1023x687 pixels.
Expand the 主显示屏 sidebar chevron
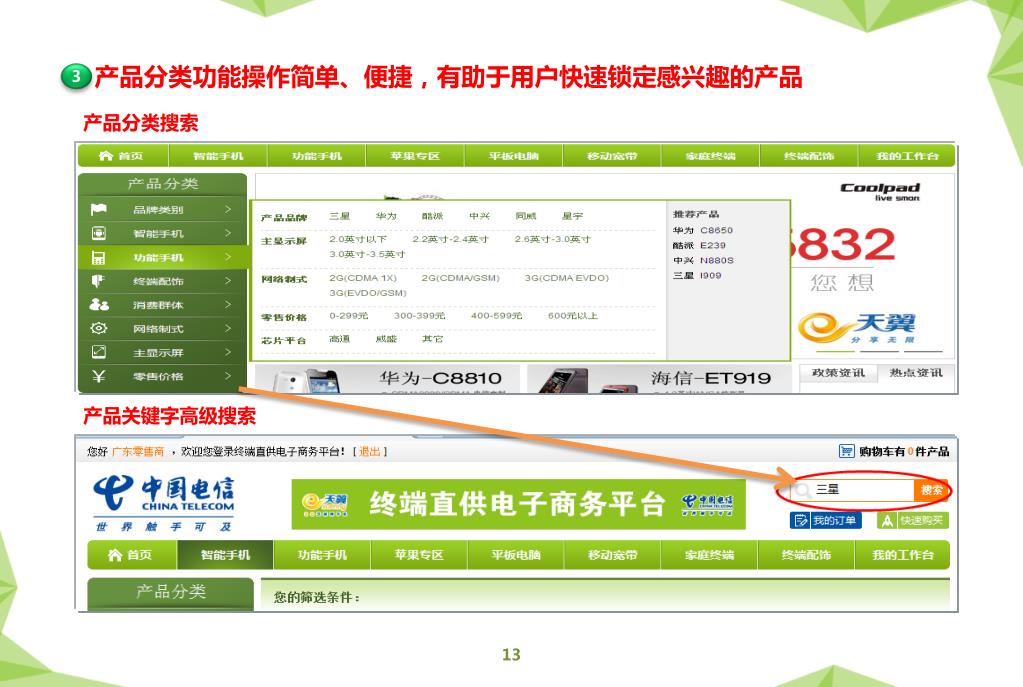[x=228, y=352]
